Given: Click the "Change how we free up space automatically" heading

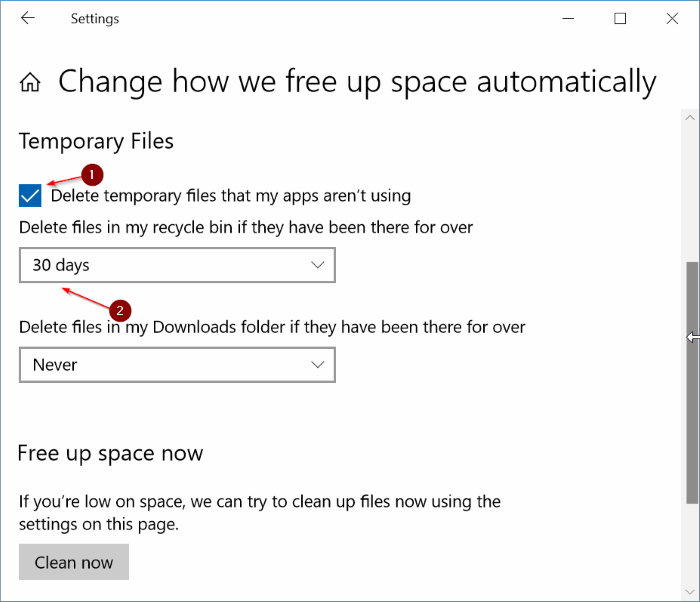Looking at the screenshot, I should click(x=357, y=82).
